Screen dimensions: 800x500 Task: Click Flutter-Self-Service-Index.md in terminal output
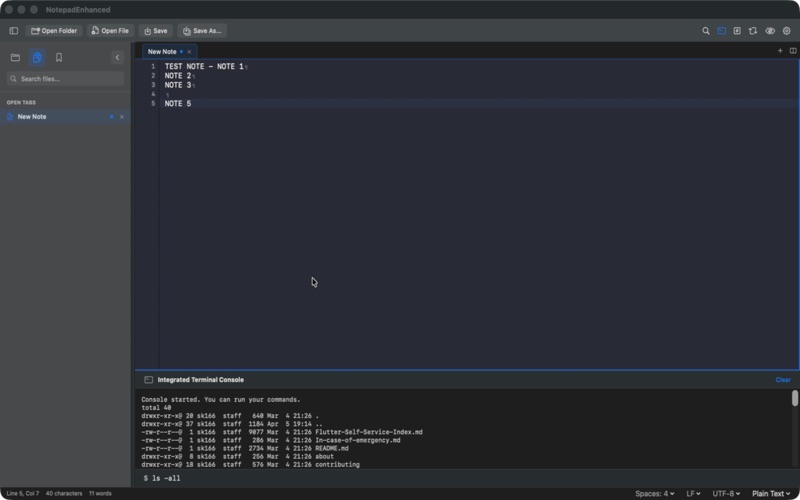pos(369,432)
